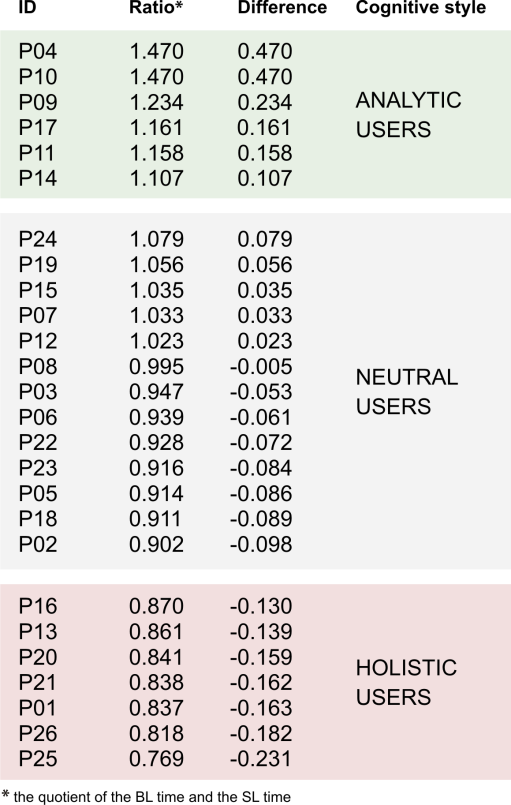Click ratio value 0.870 for P16

pyautogui.click(x=156, y=606)
